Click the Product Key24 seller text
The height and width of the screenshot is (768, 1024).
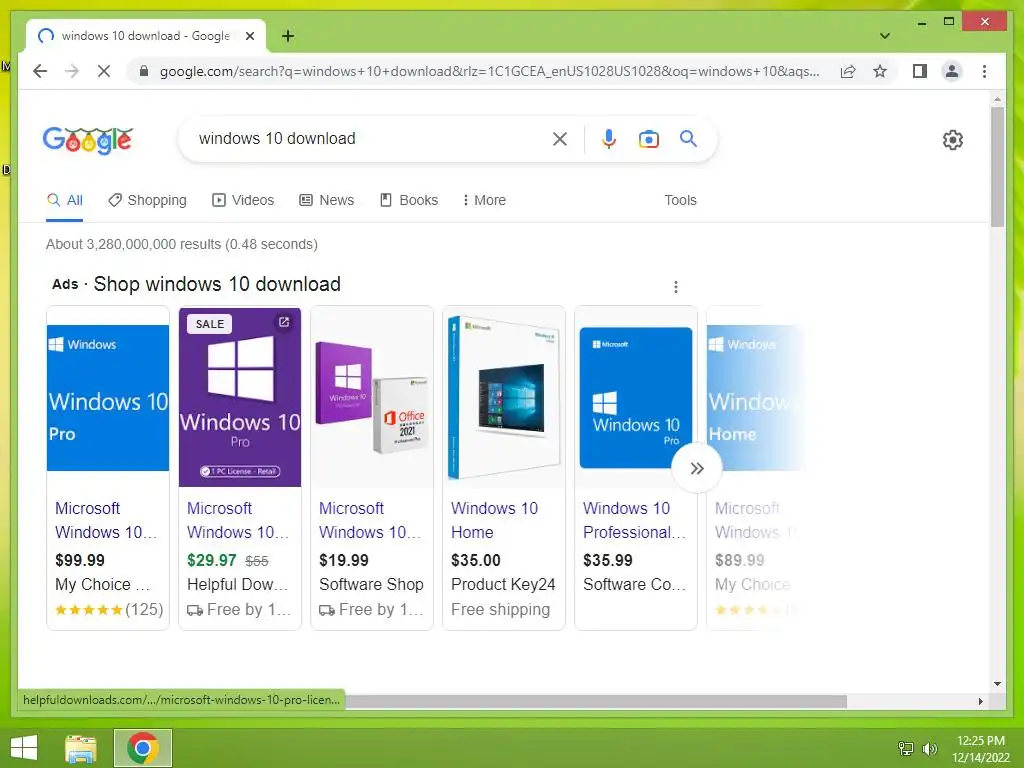point(503,584)
